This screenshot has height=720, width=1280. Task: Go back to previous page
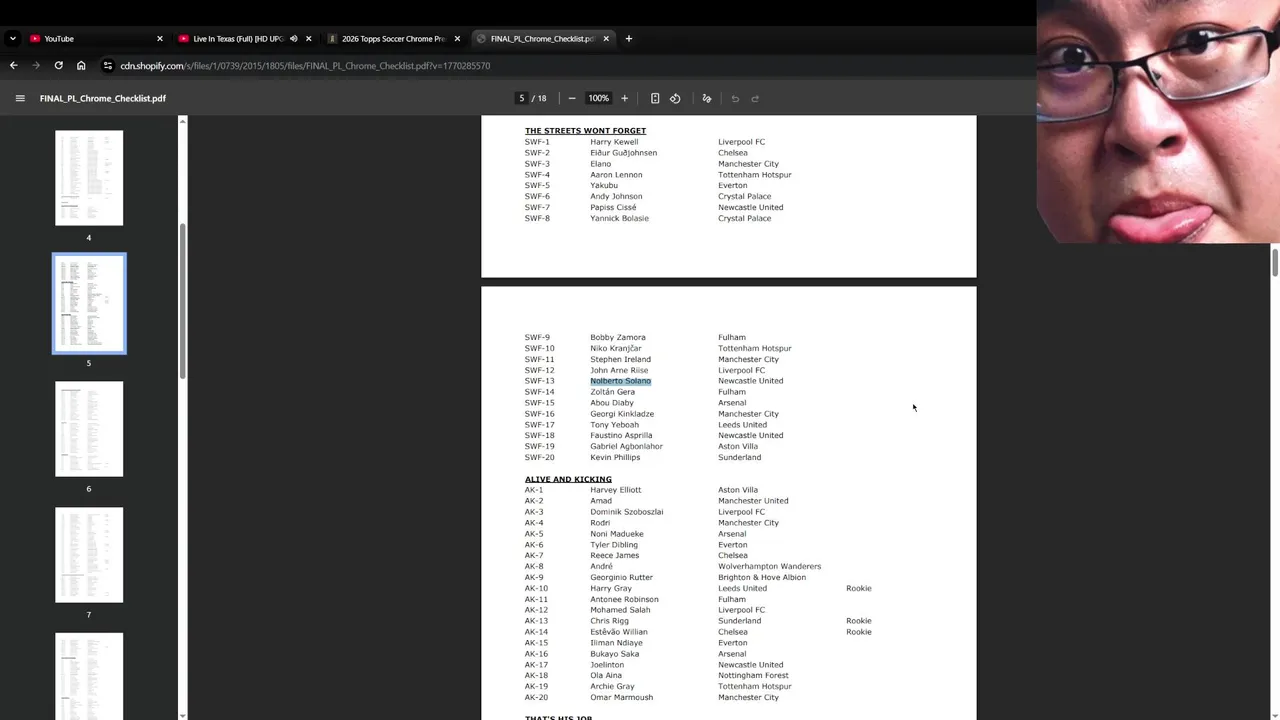(13, 66)
